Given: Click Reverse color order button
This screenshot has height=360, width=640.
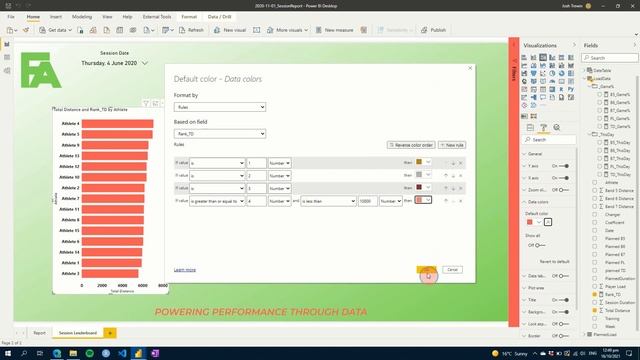Looking at the screenshot, I should pyautogui.click(x=411, y=145).
